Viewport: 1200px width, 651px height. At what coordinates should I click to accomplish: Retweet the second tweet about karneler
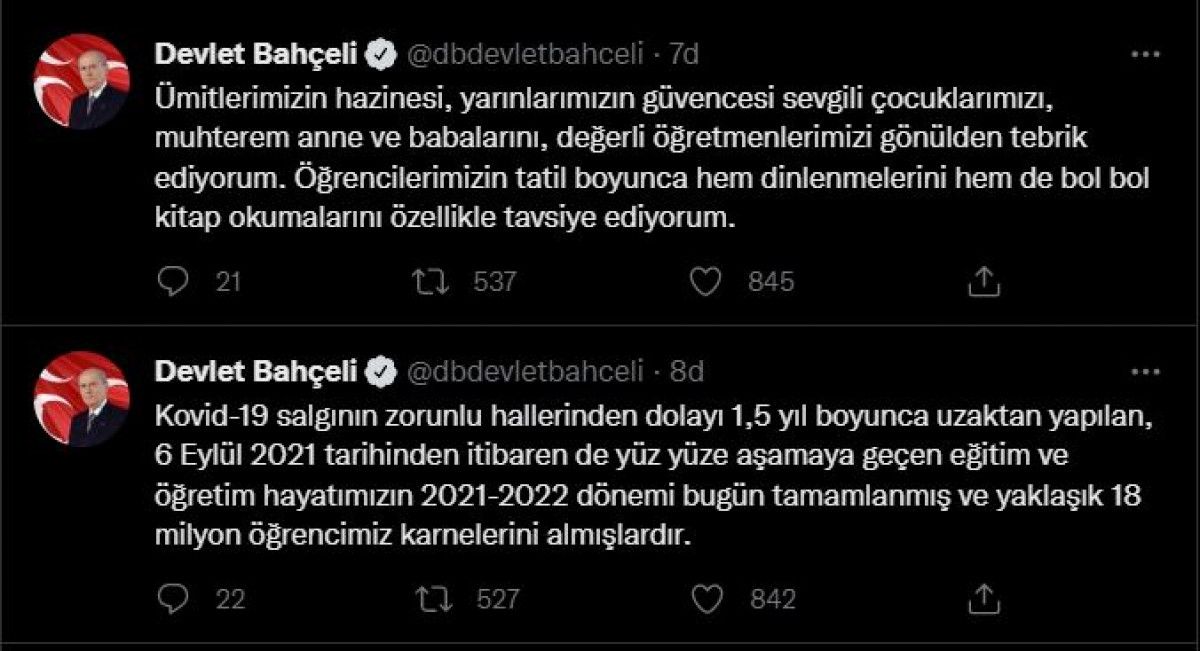428,598
